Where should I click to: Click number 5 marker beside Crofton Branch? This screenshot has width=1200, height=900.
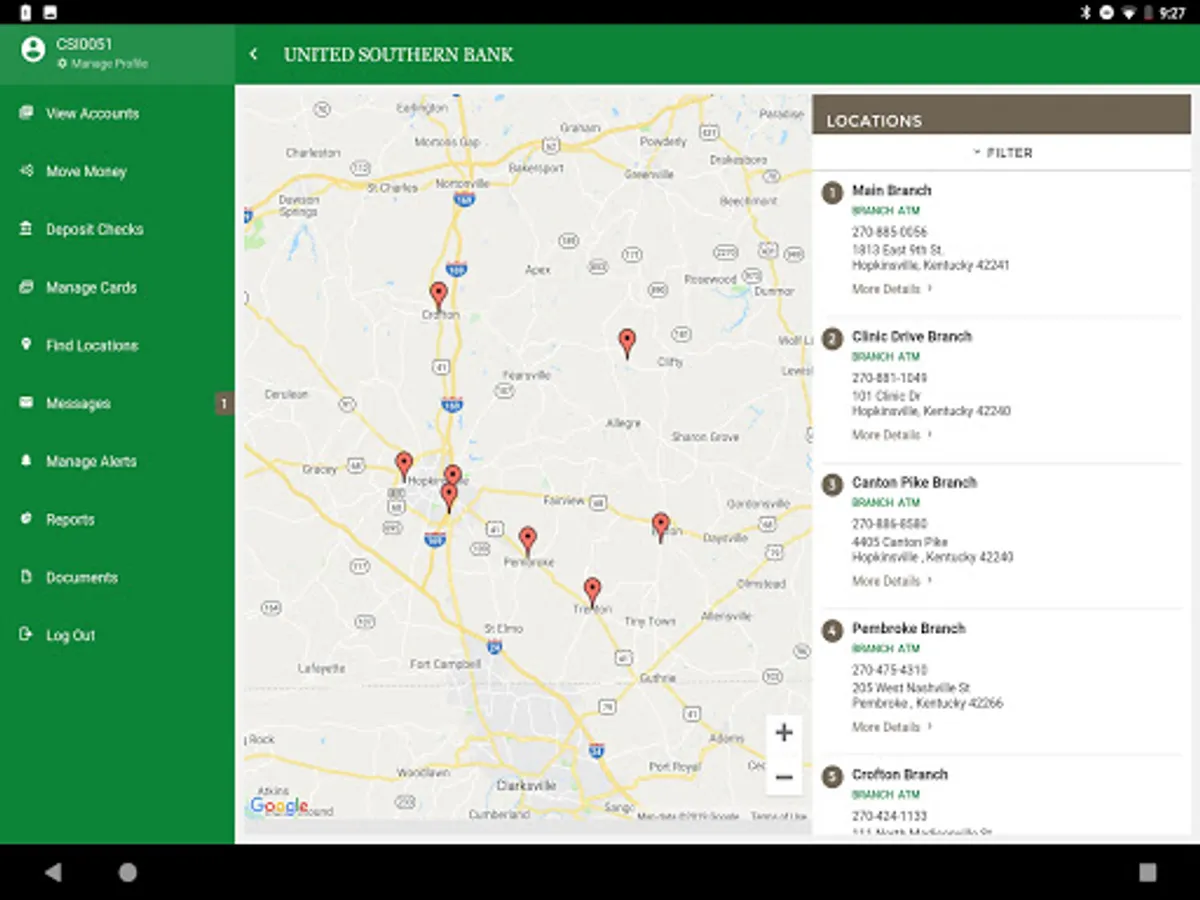coord(832,776)
